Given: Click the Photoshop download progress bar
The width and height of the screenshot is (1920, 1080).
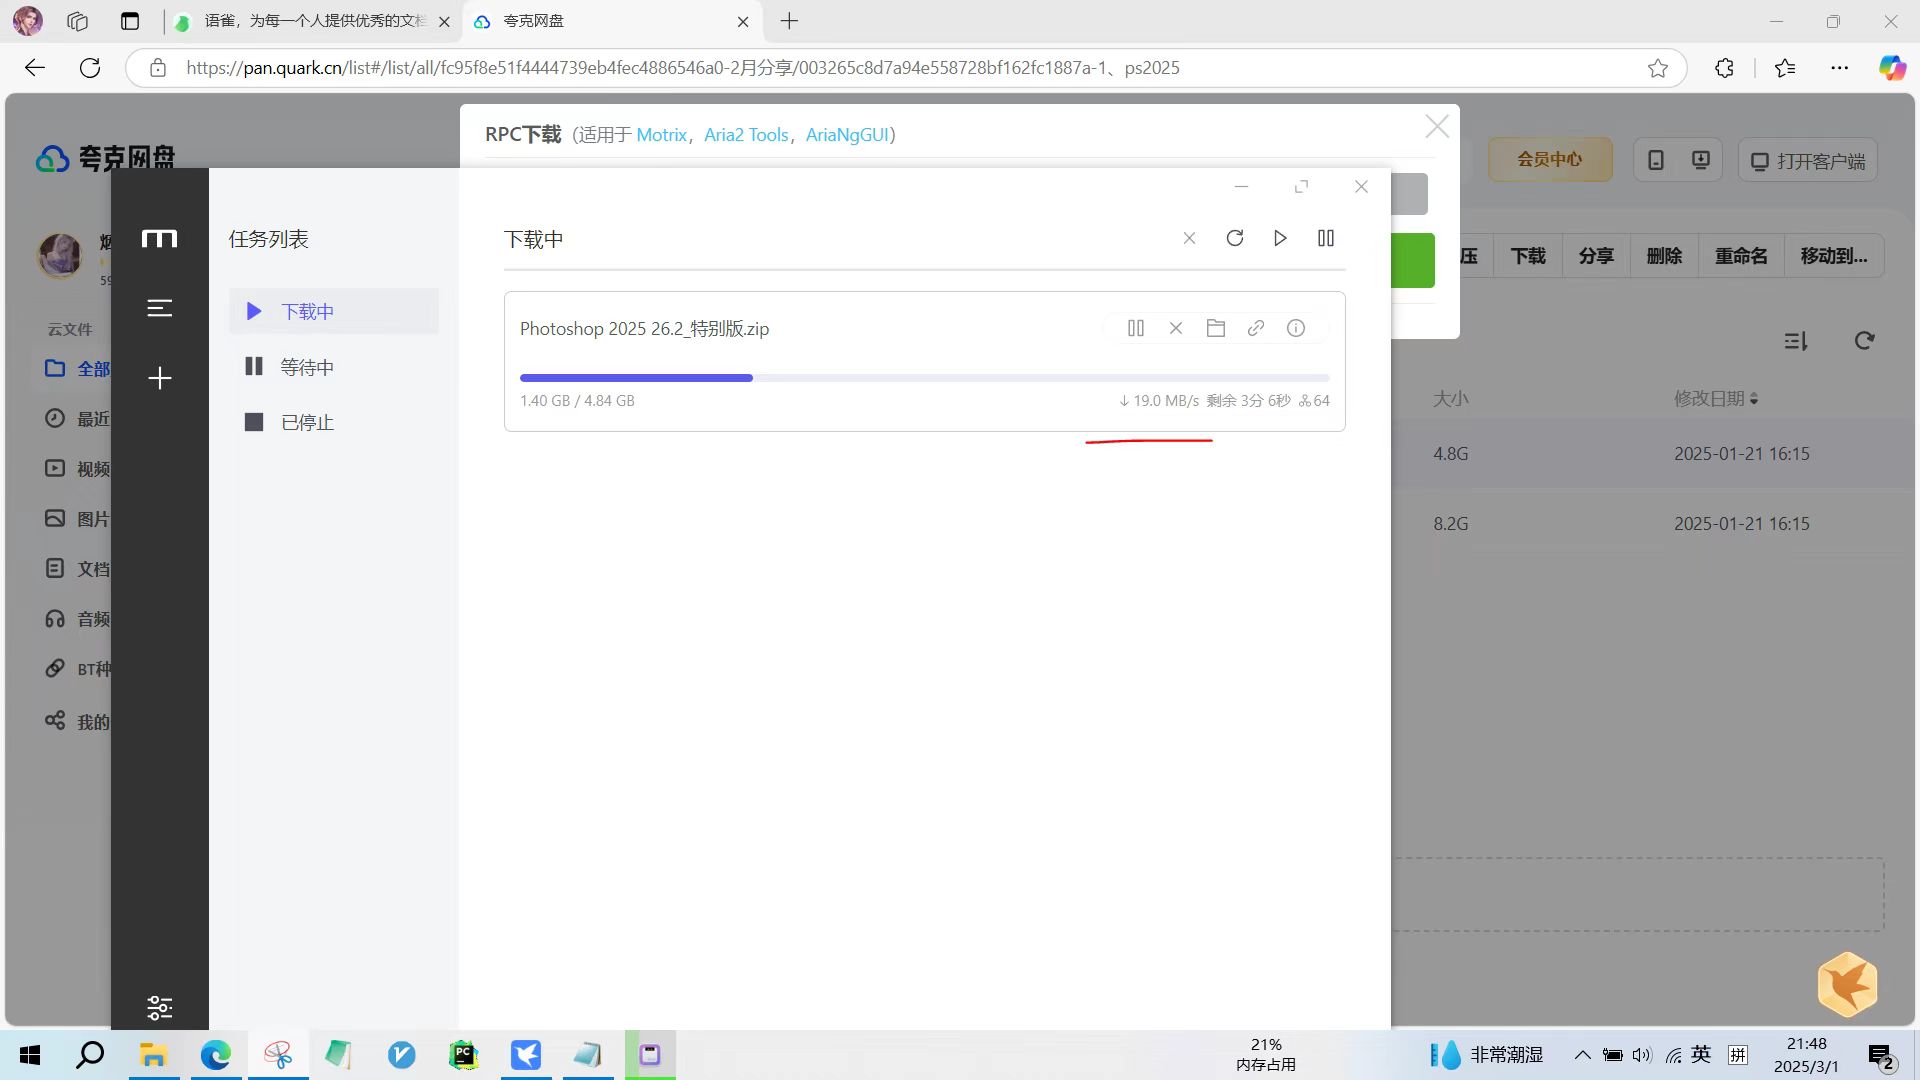Looking at the screenshot, I should (x=925, y=378).
